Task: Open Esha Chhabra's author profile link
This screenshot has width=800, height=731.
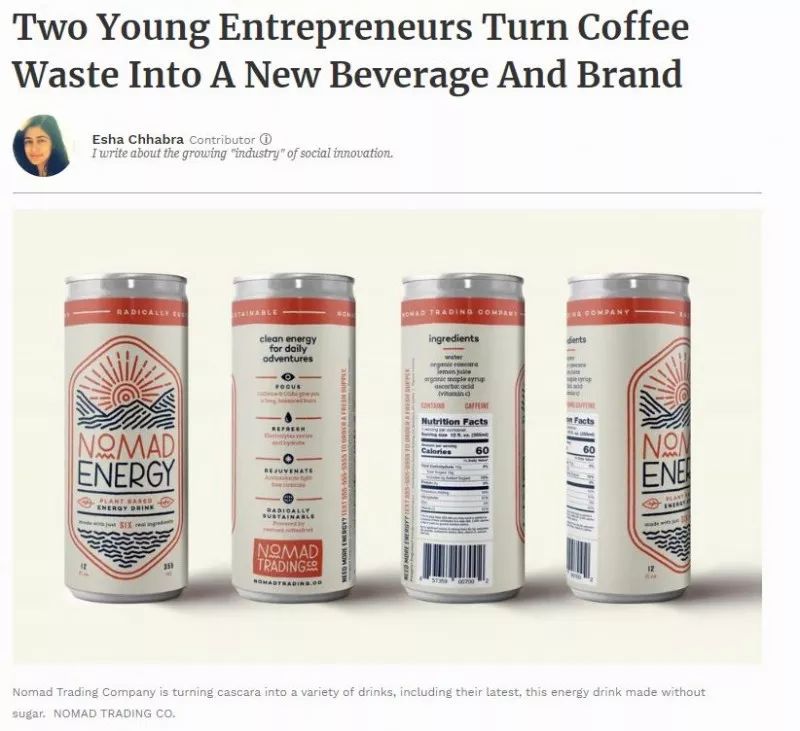Action: click(138, 139)
